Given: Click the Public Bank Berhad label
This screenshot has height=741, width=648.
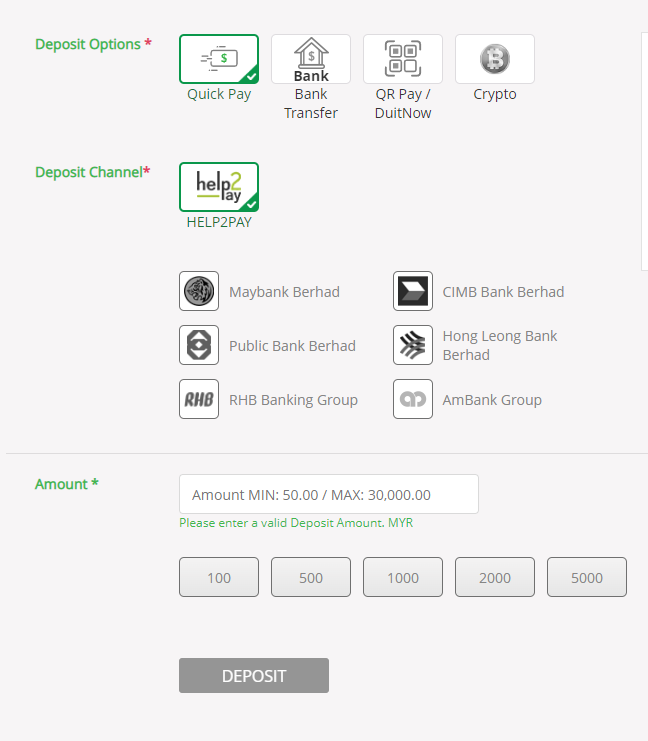Looking at the screenshot, I should point(293,346).
